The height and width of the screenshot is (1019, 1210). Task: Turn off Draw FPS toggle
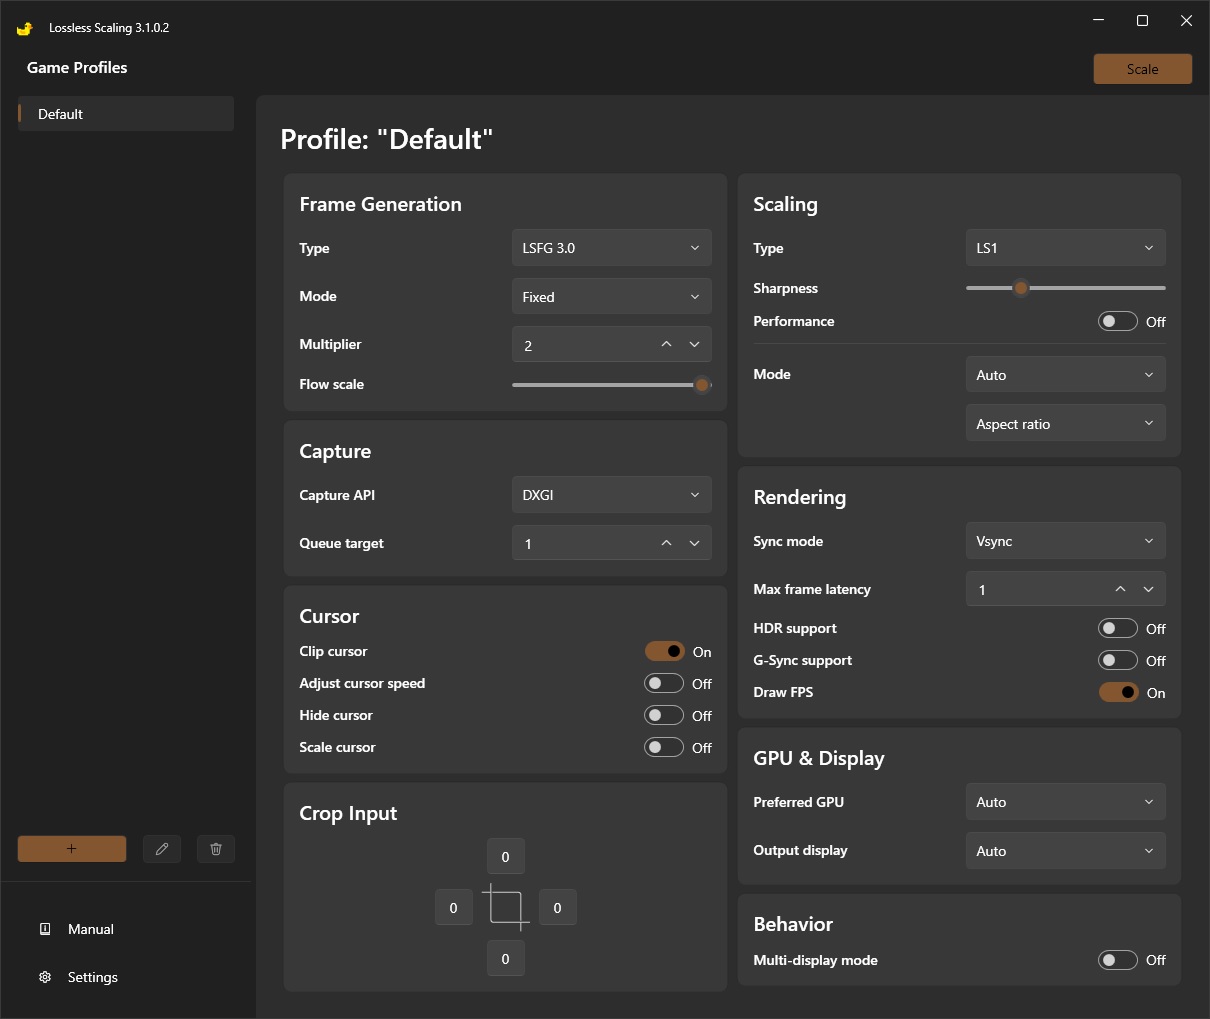point(1118,693)
